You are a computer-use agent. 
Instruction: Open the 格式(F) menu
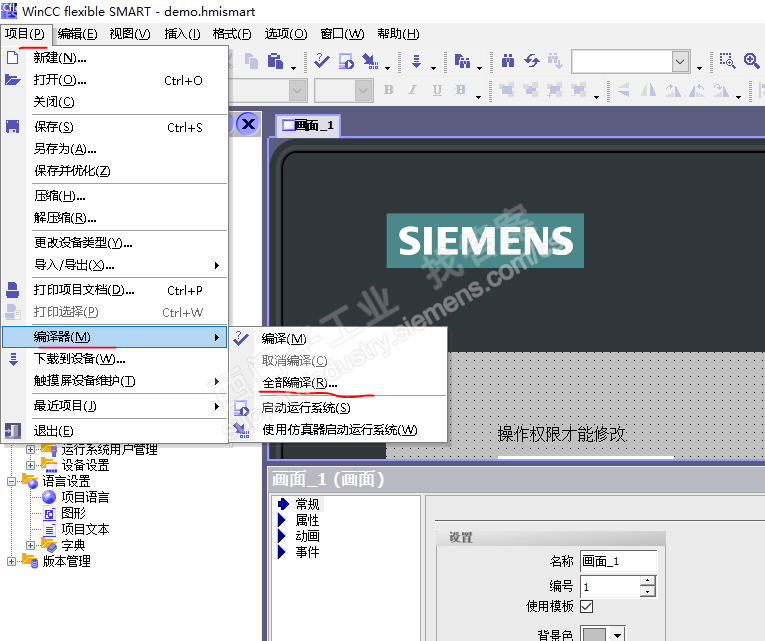click(x=232, y=34)
